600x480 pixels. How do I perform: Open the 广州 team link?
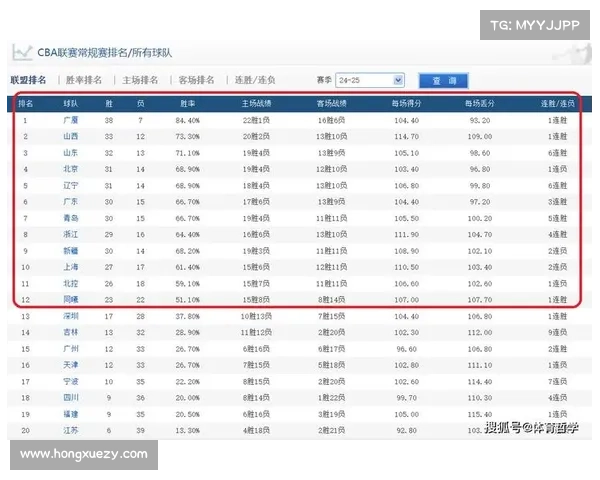(x=71, y=349)
